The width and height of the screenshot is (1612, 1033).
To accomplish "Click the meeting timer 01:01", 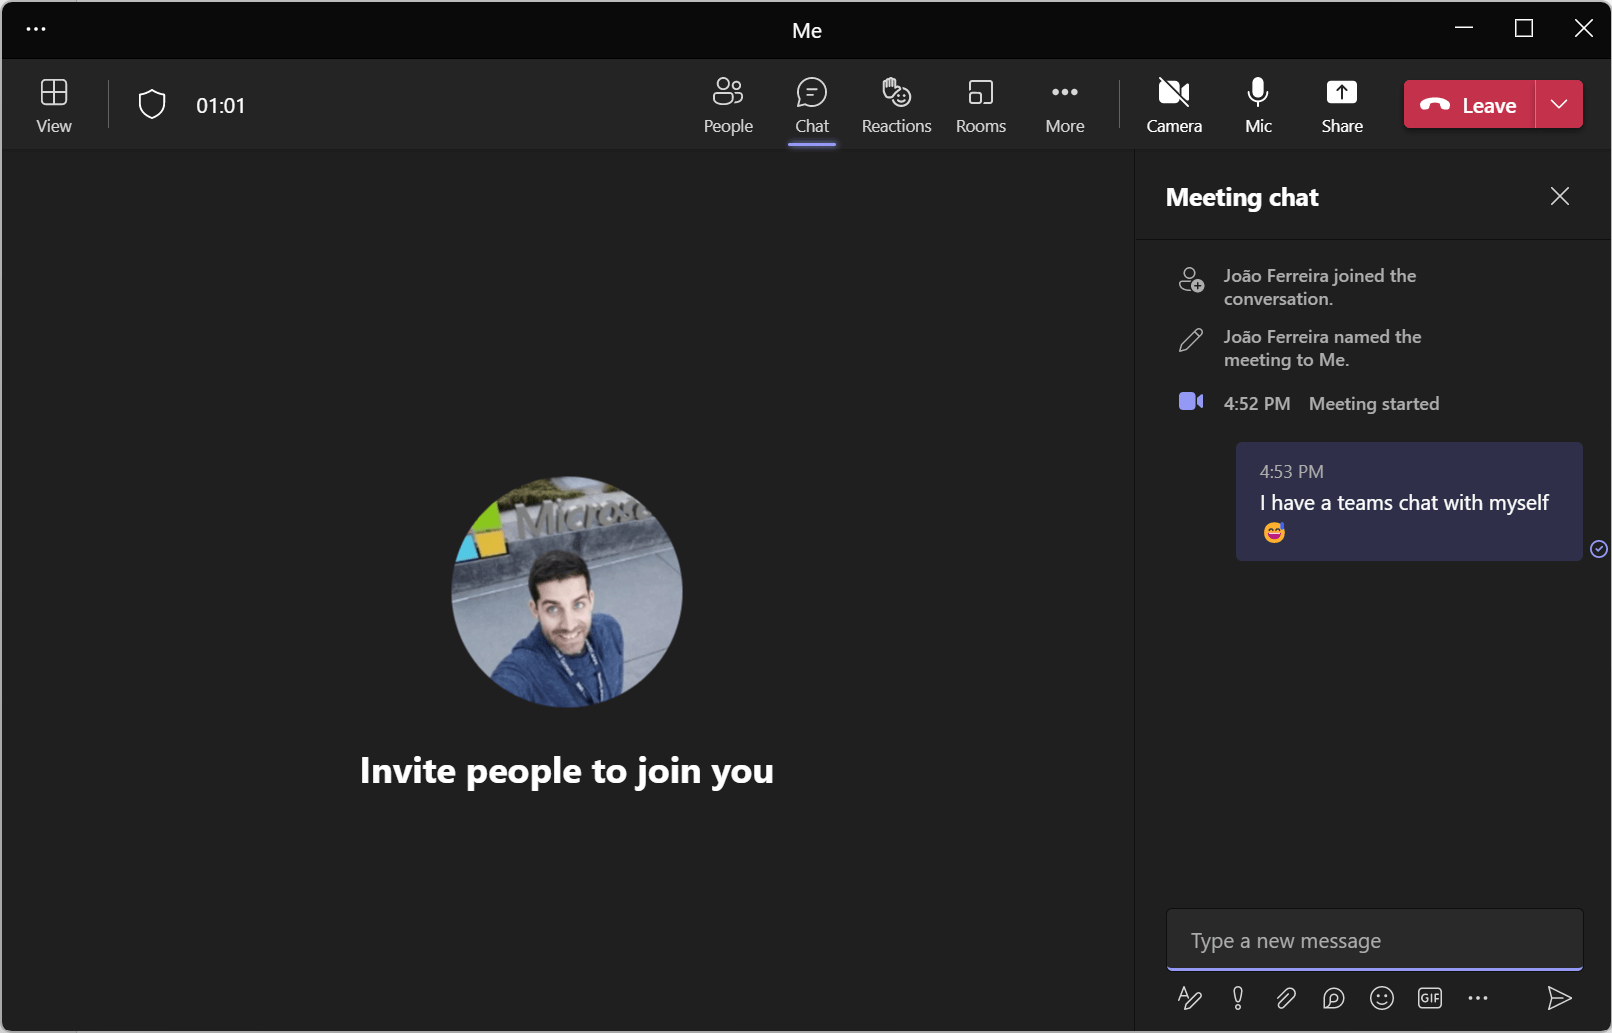I will coord(220,106).
